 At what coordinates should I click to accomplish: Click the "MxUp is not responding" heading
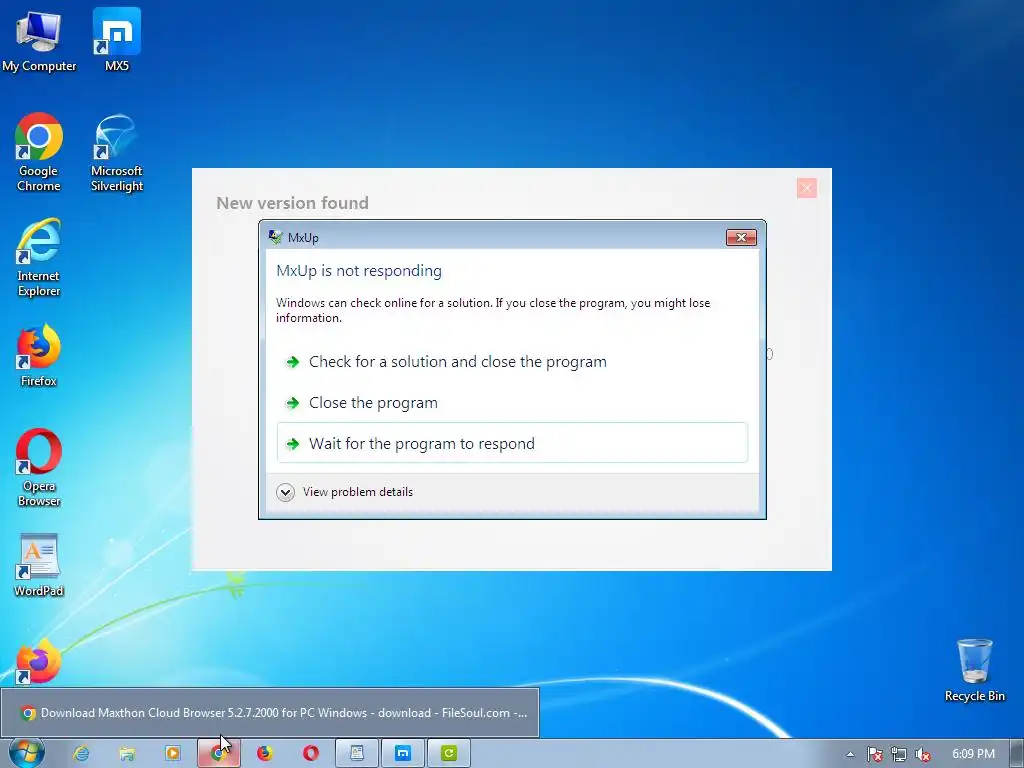coord(359,270)
